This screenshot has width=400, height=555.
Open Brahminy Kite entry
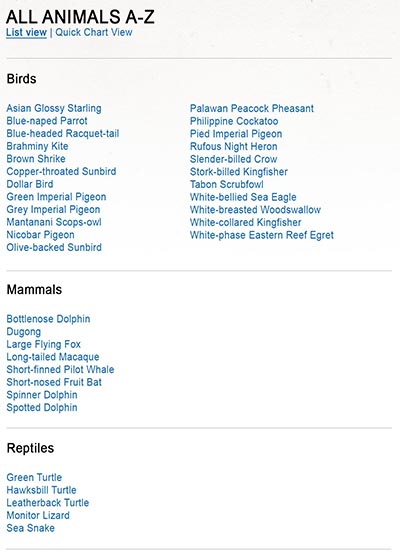[x=37, y=146]
